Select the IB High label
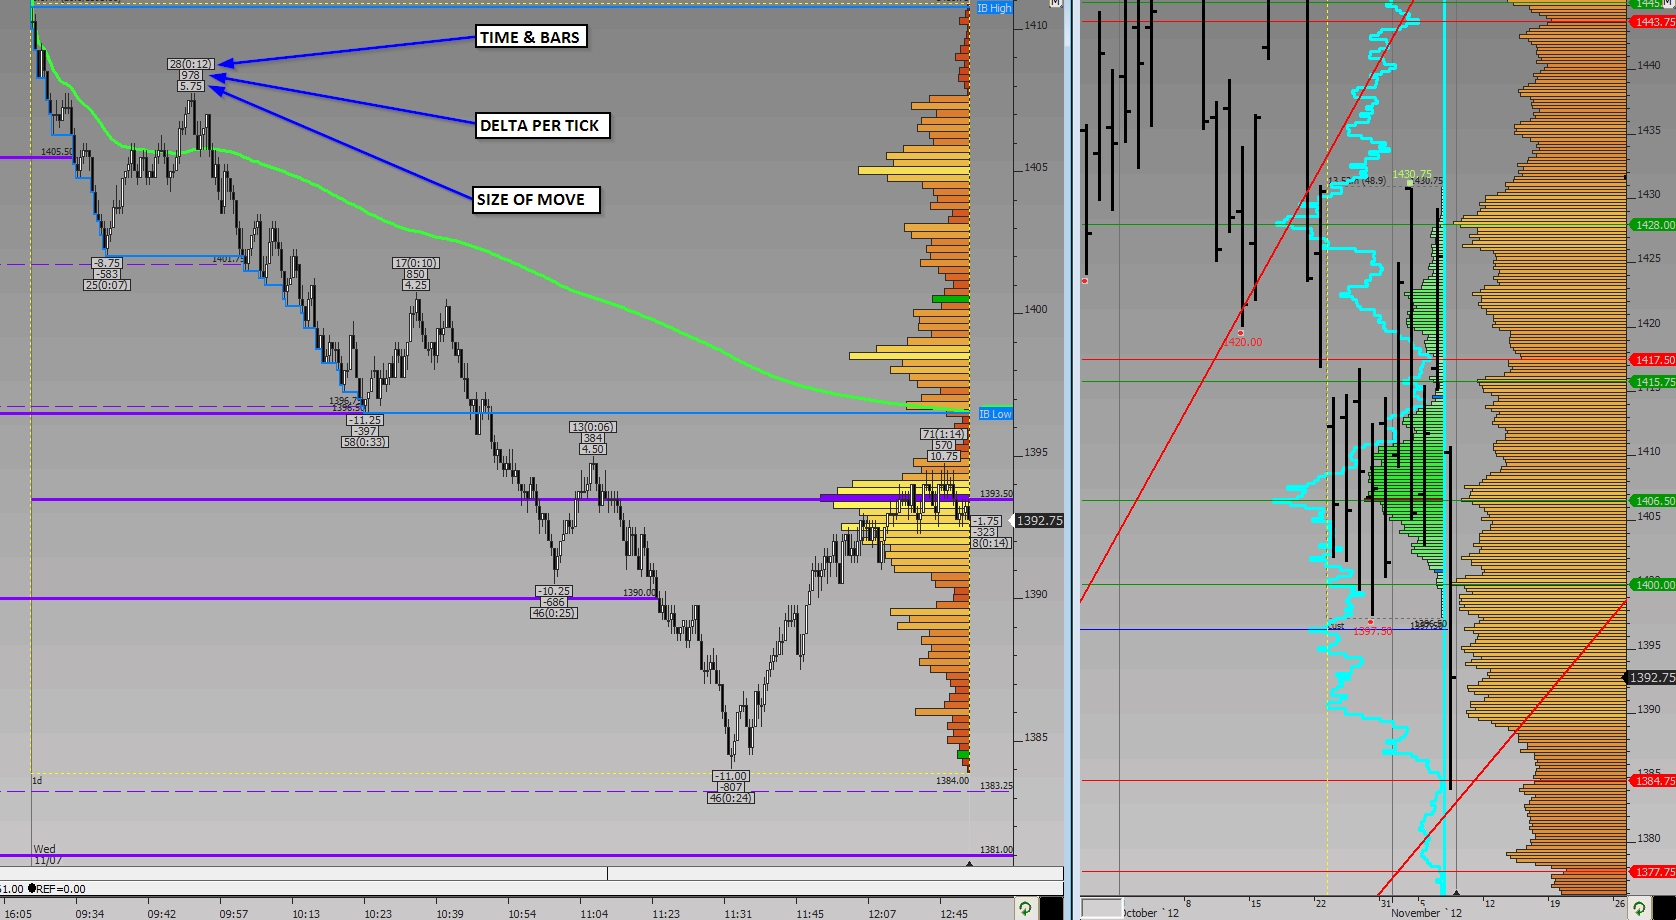Image resolution: width=1676 pixels, height=920 pixels. point(994,8)
